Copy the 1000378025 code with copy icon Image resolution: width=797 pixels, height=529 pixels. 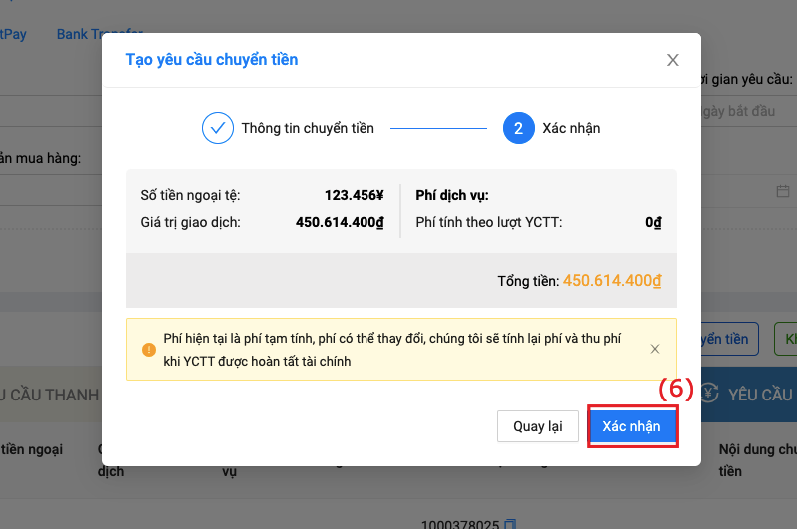(x=510, y=524)
